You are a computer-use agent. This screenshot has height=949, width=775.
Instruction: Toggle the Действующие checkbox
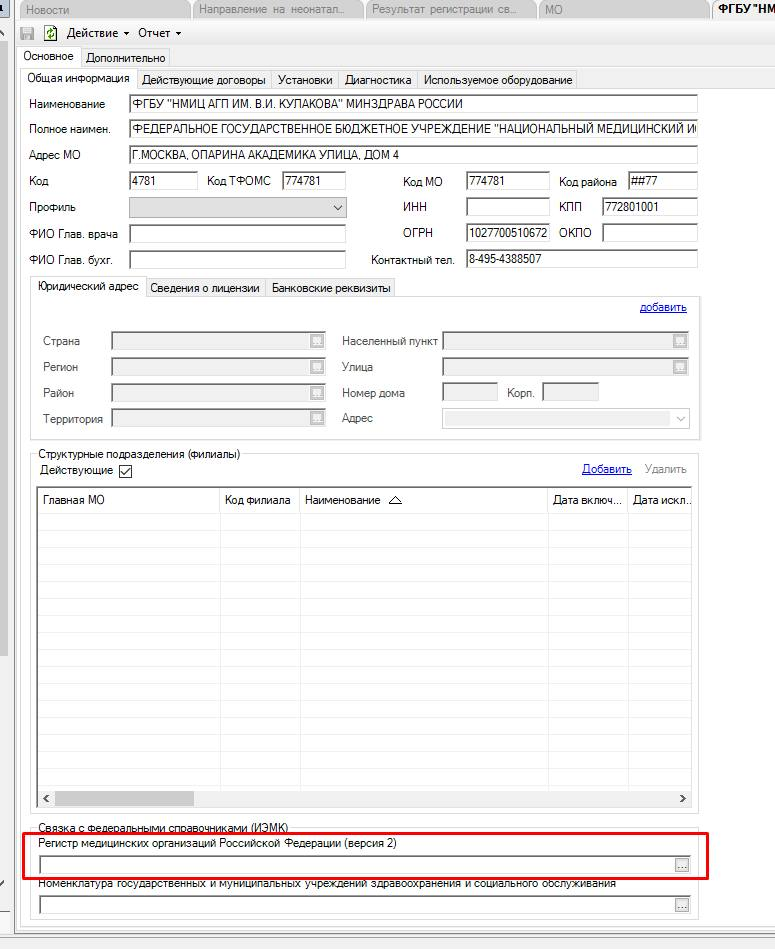(x=125, y=471)
